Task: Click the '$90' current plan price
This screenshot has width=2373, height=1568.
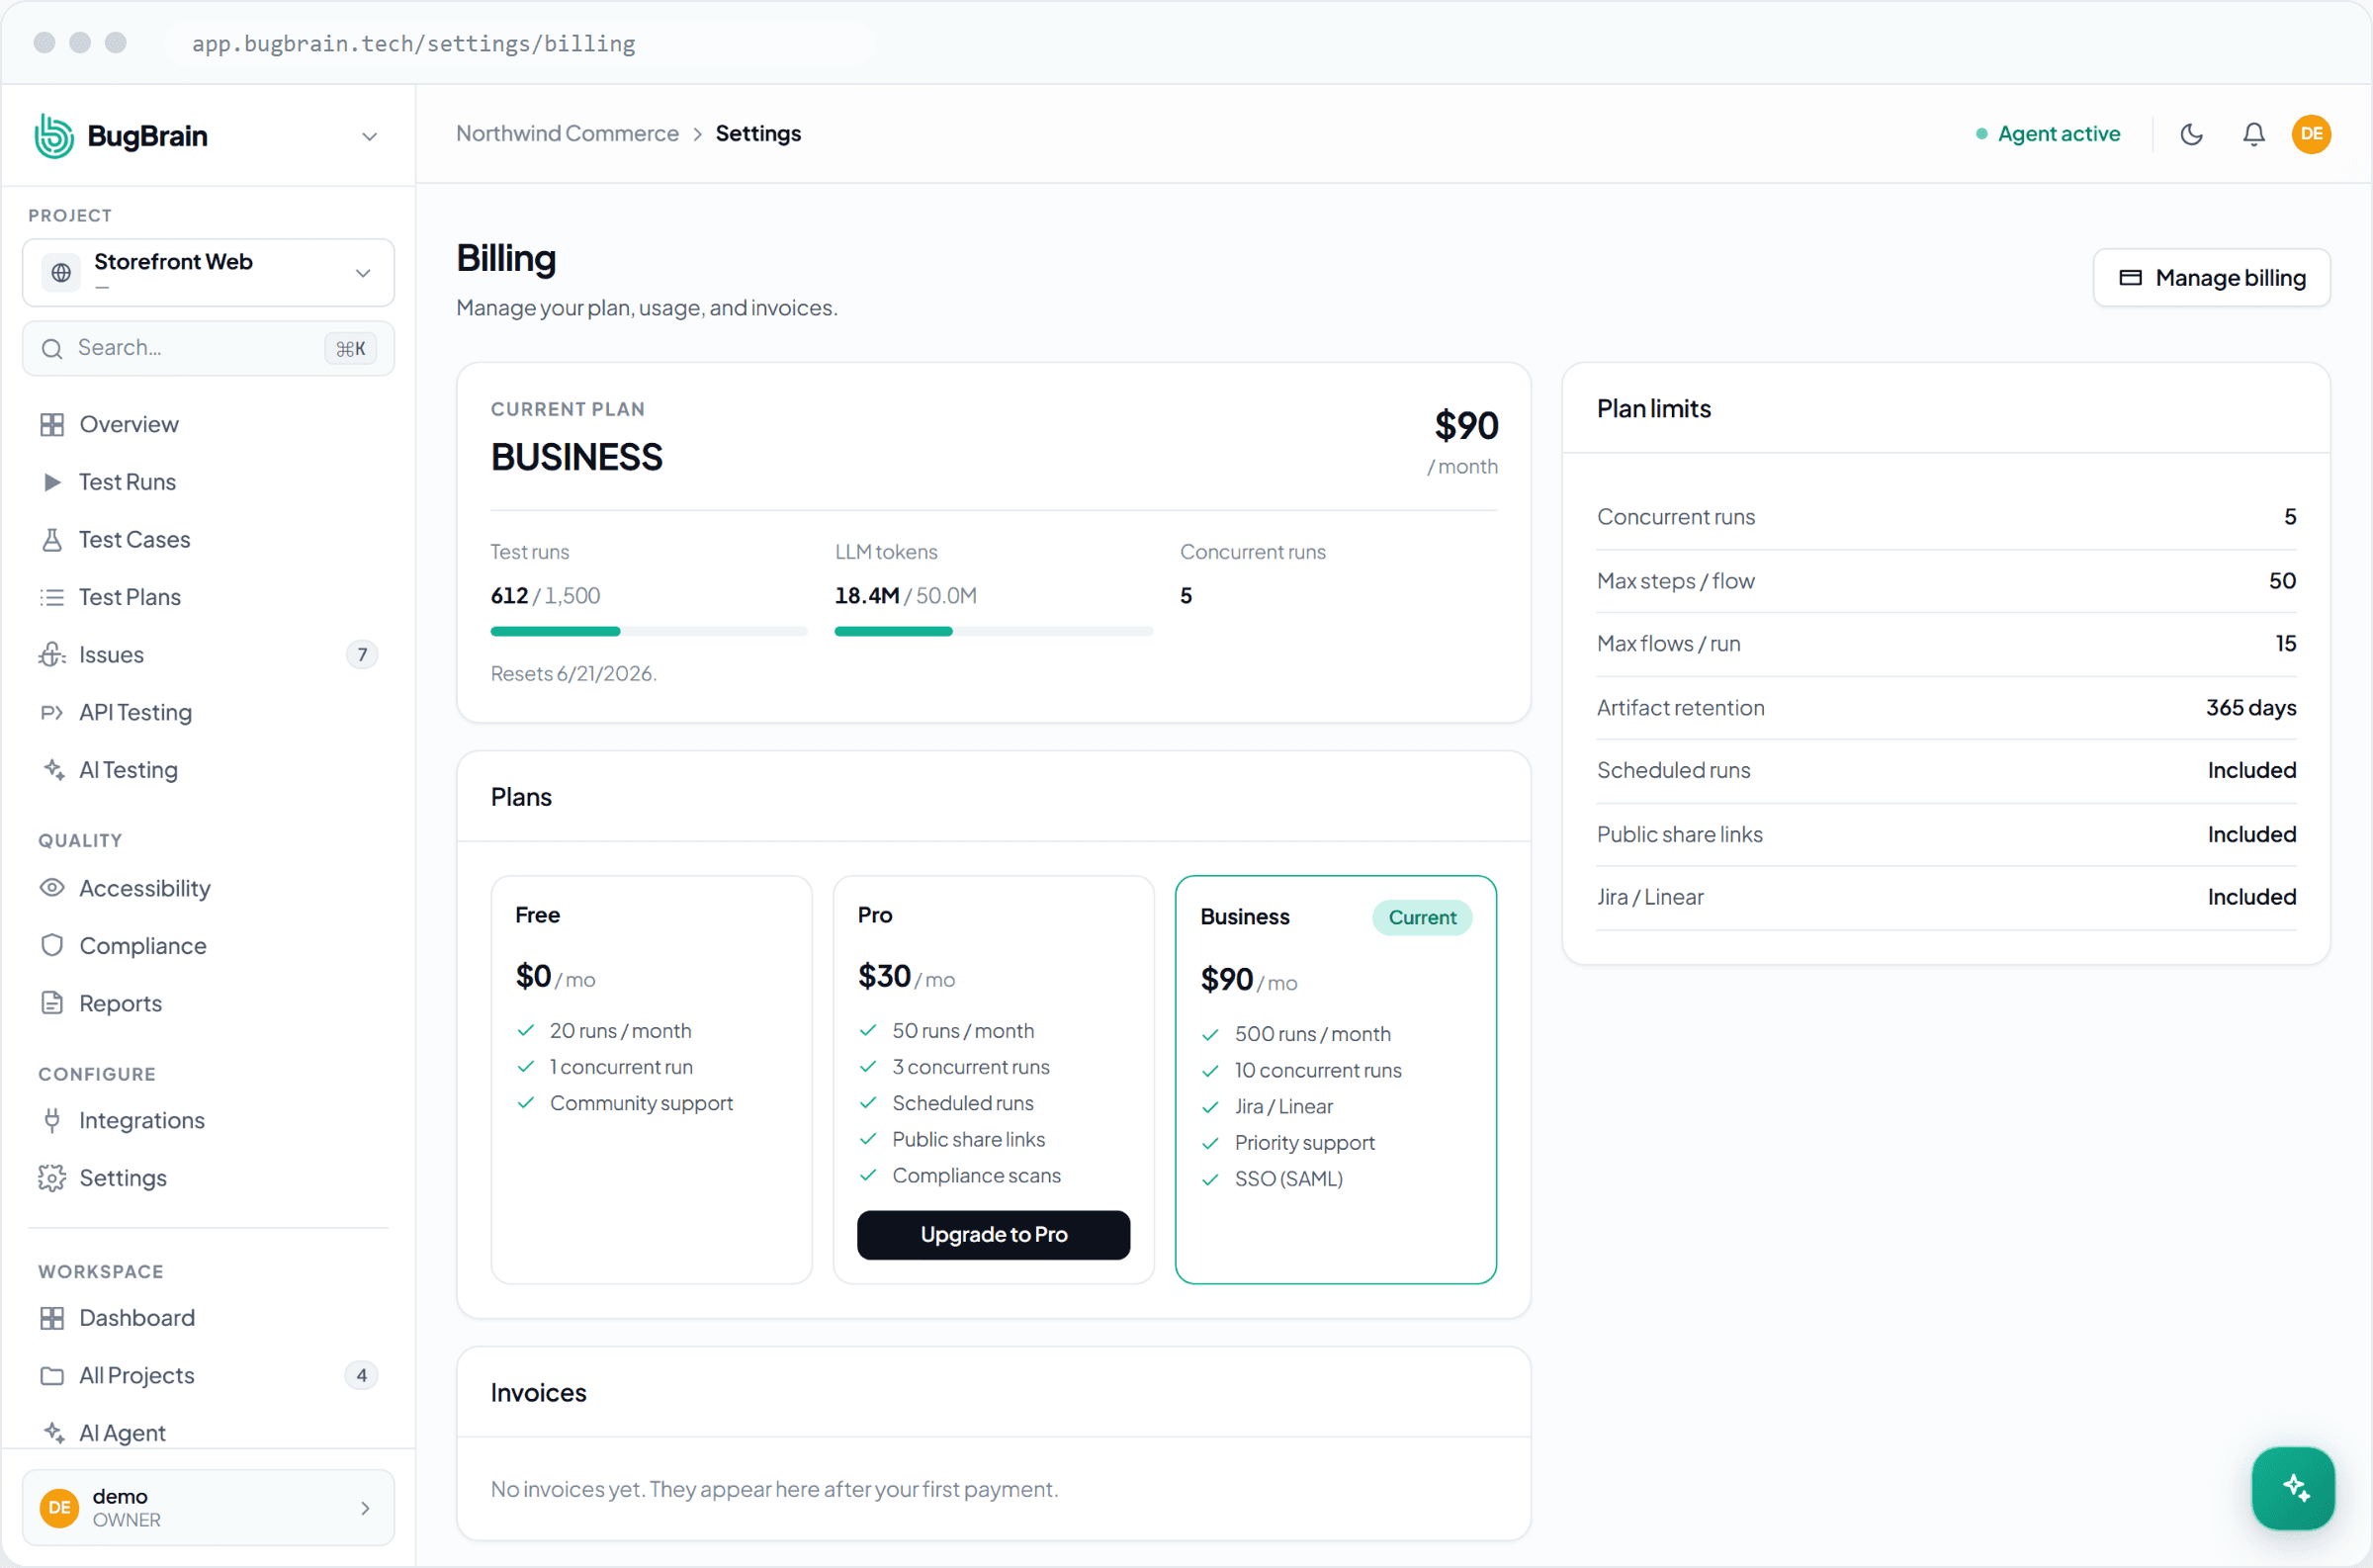Action: [1465, 425]
